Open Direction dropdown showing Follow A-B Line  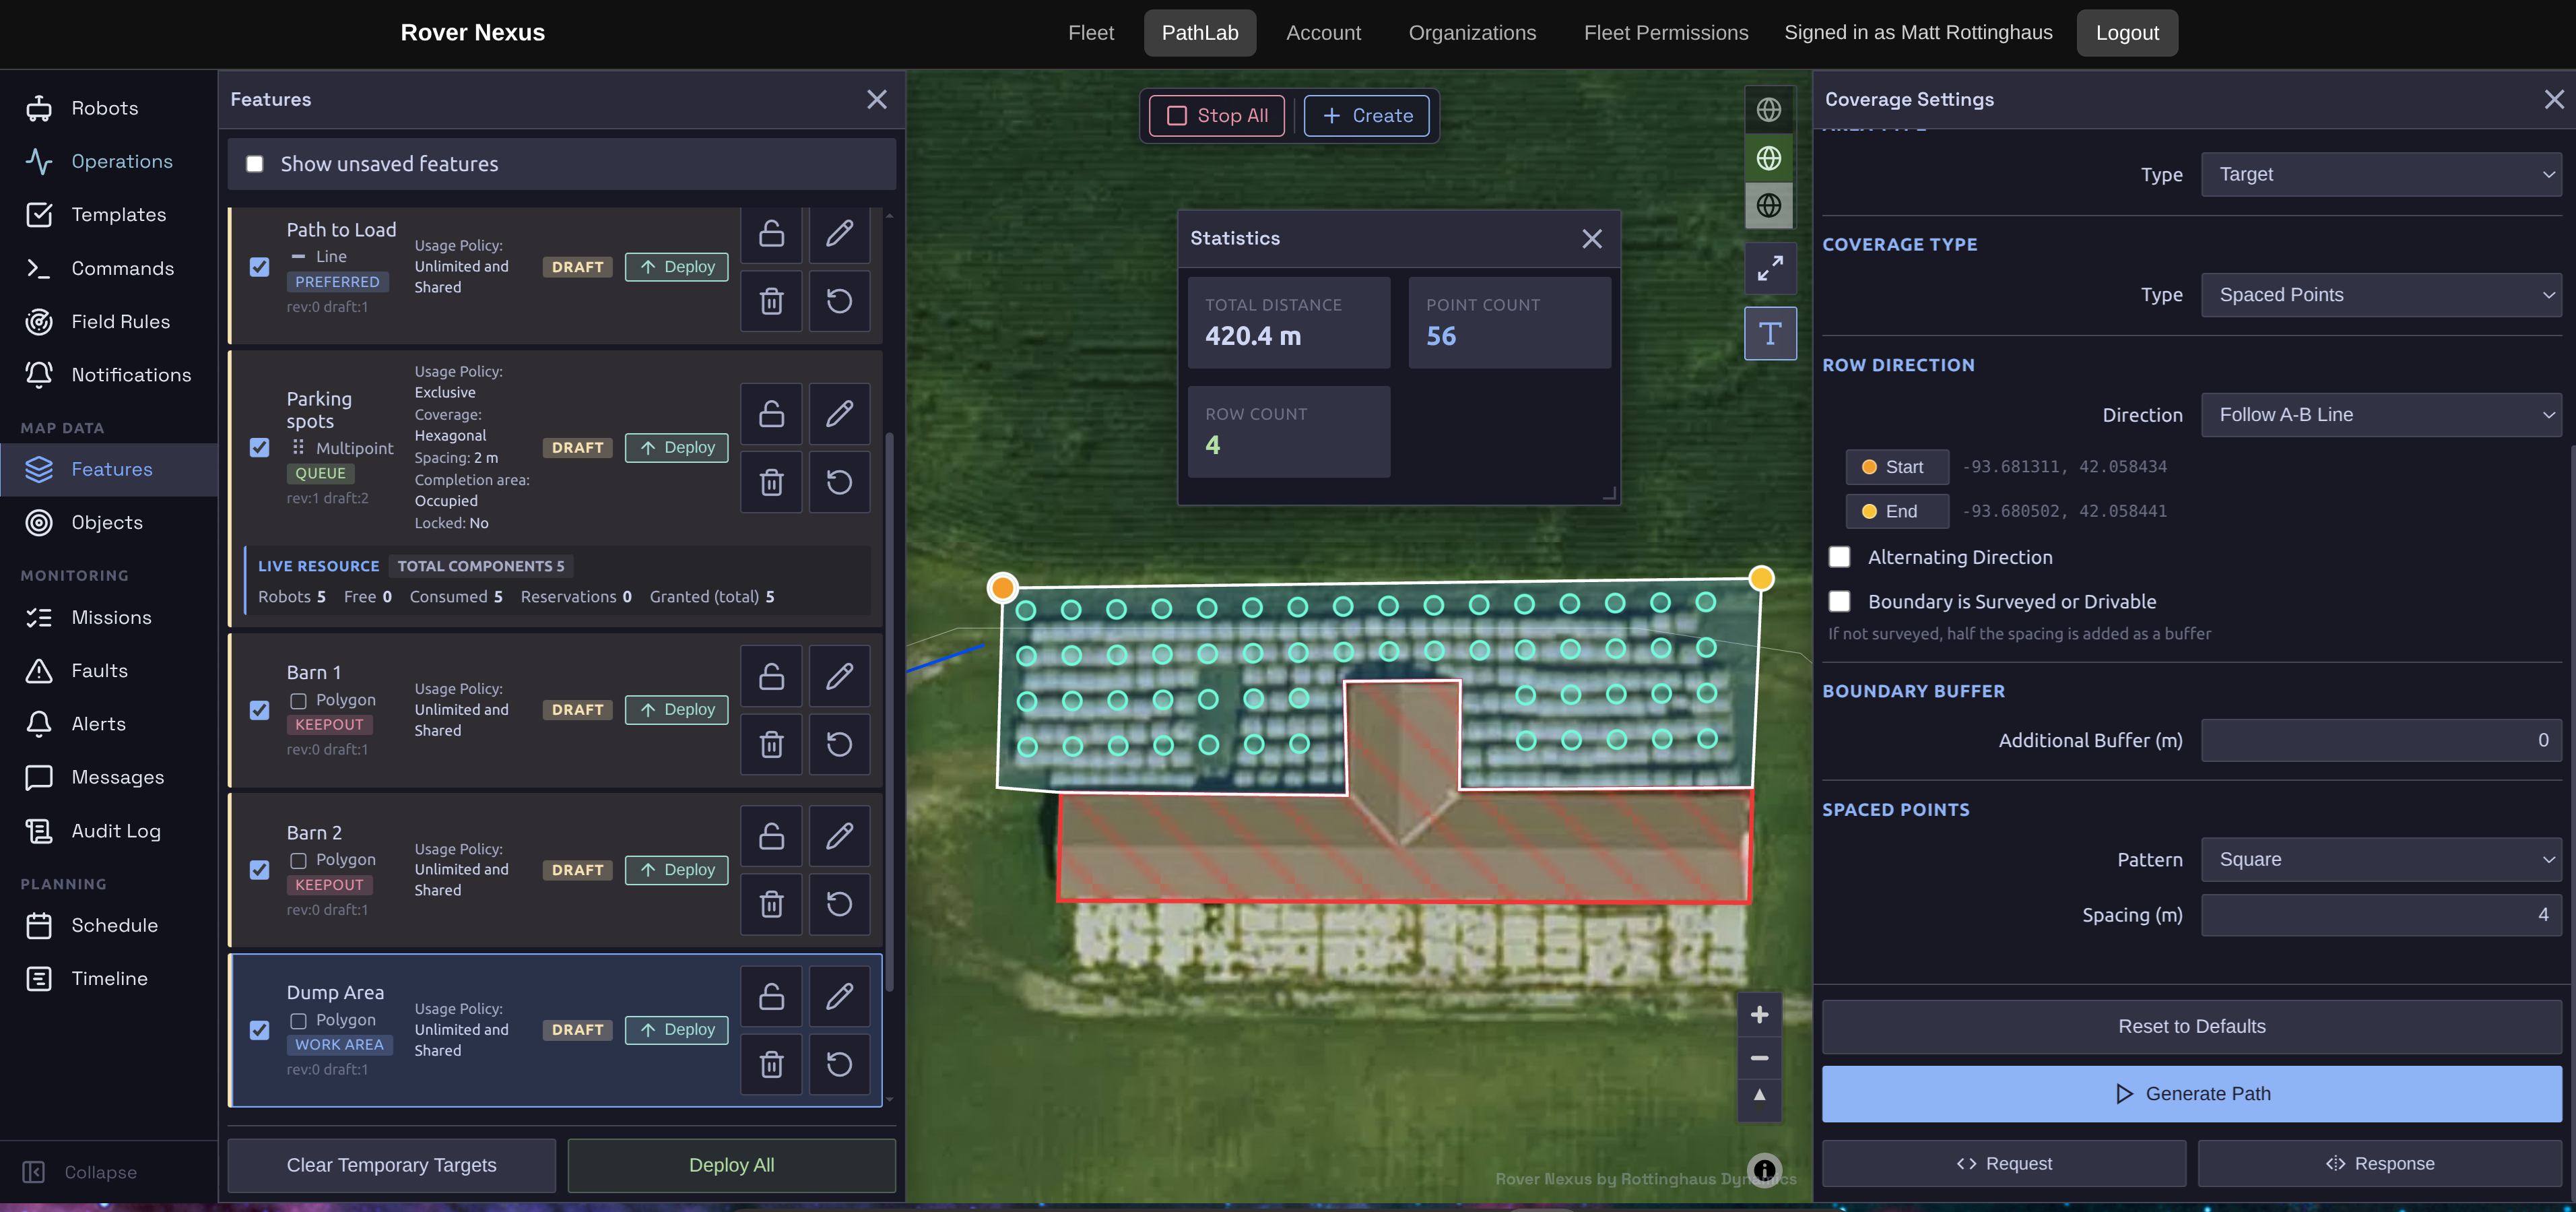[2381, 415]
